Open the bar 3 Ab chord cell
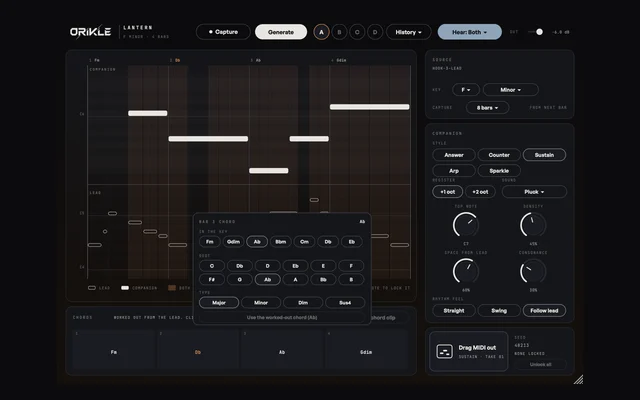The width and height of the screenshot is (640, 400). click(x=282, y=350)
